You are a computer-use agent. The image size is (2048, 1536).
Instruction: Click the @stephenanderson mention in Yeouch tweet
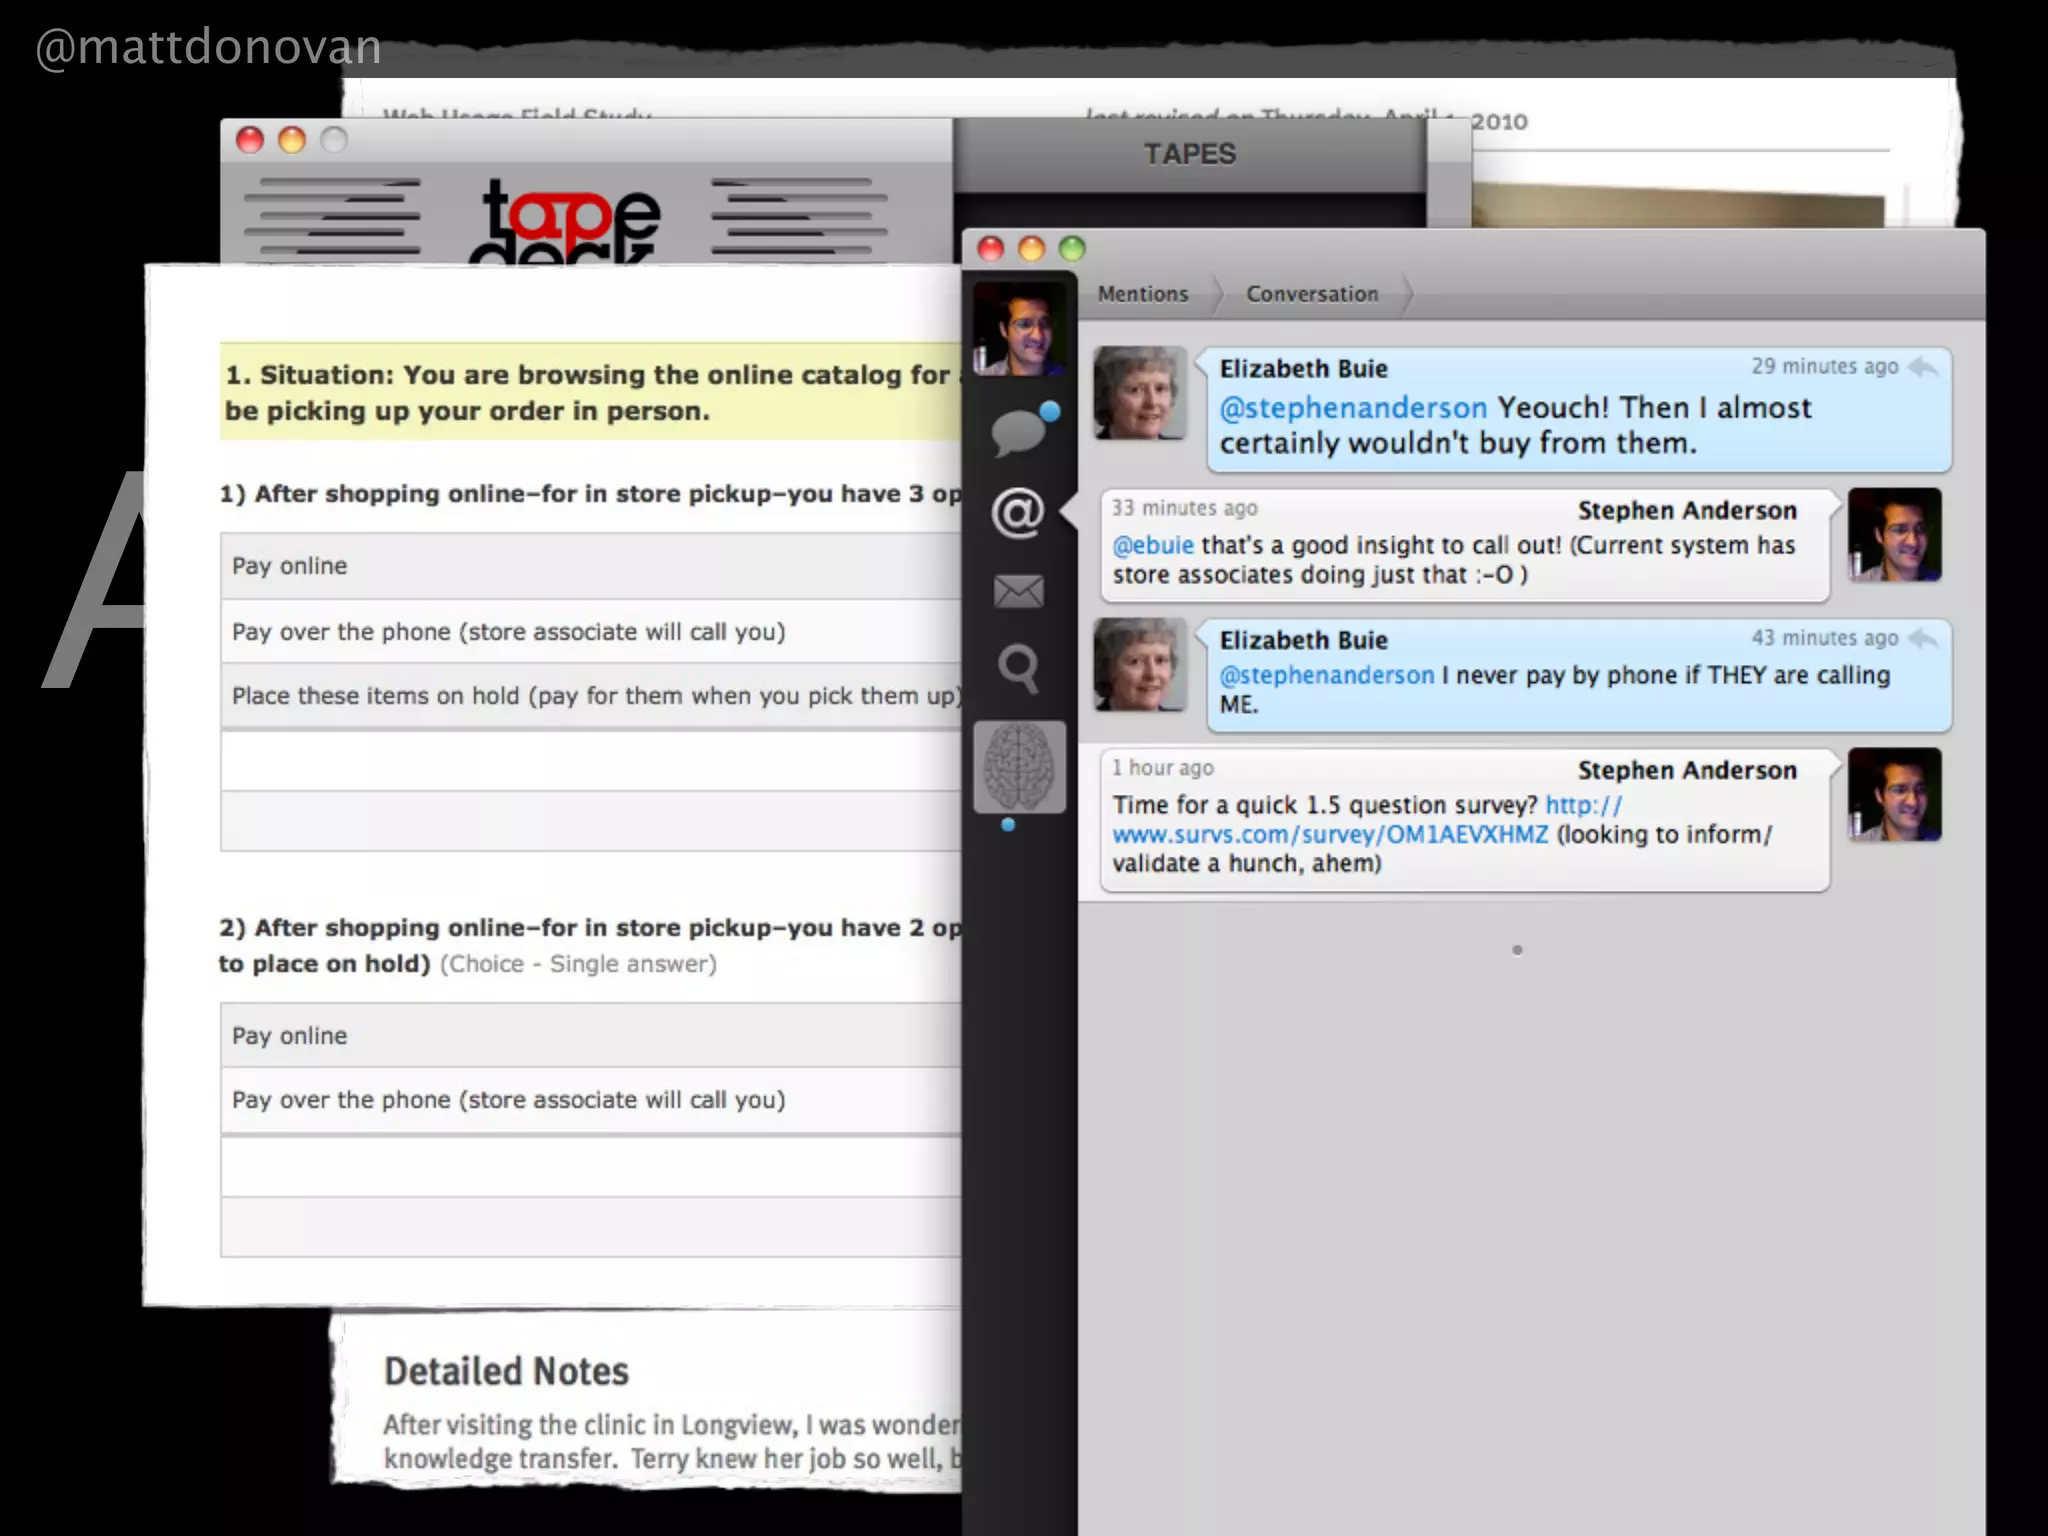[1352, 408]
